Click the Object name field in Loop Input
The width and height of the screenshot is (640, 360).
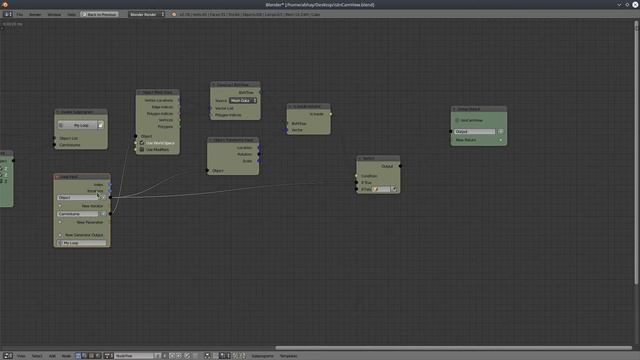point(78,198)
